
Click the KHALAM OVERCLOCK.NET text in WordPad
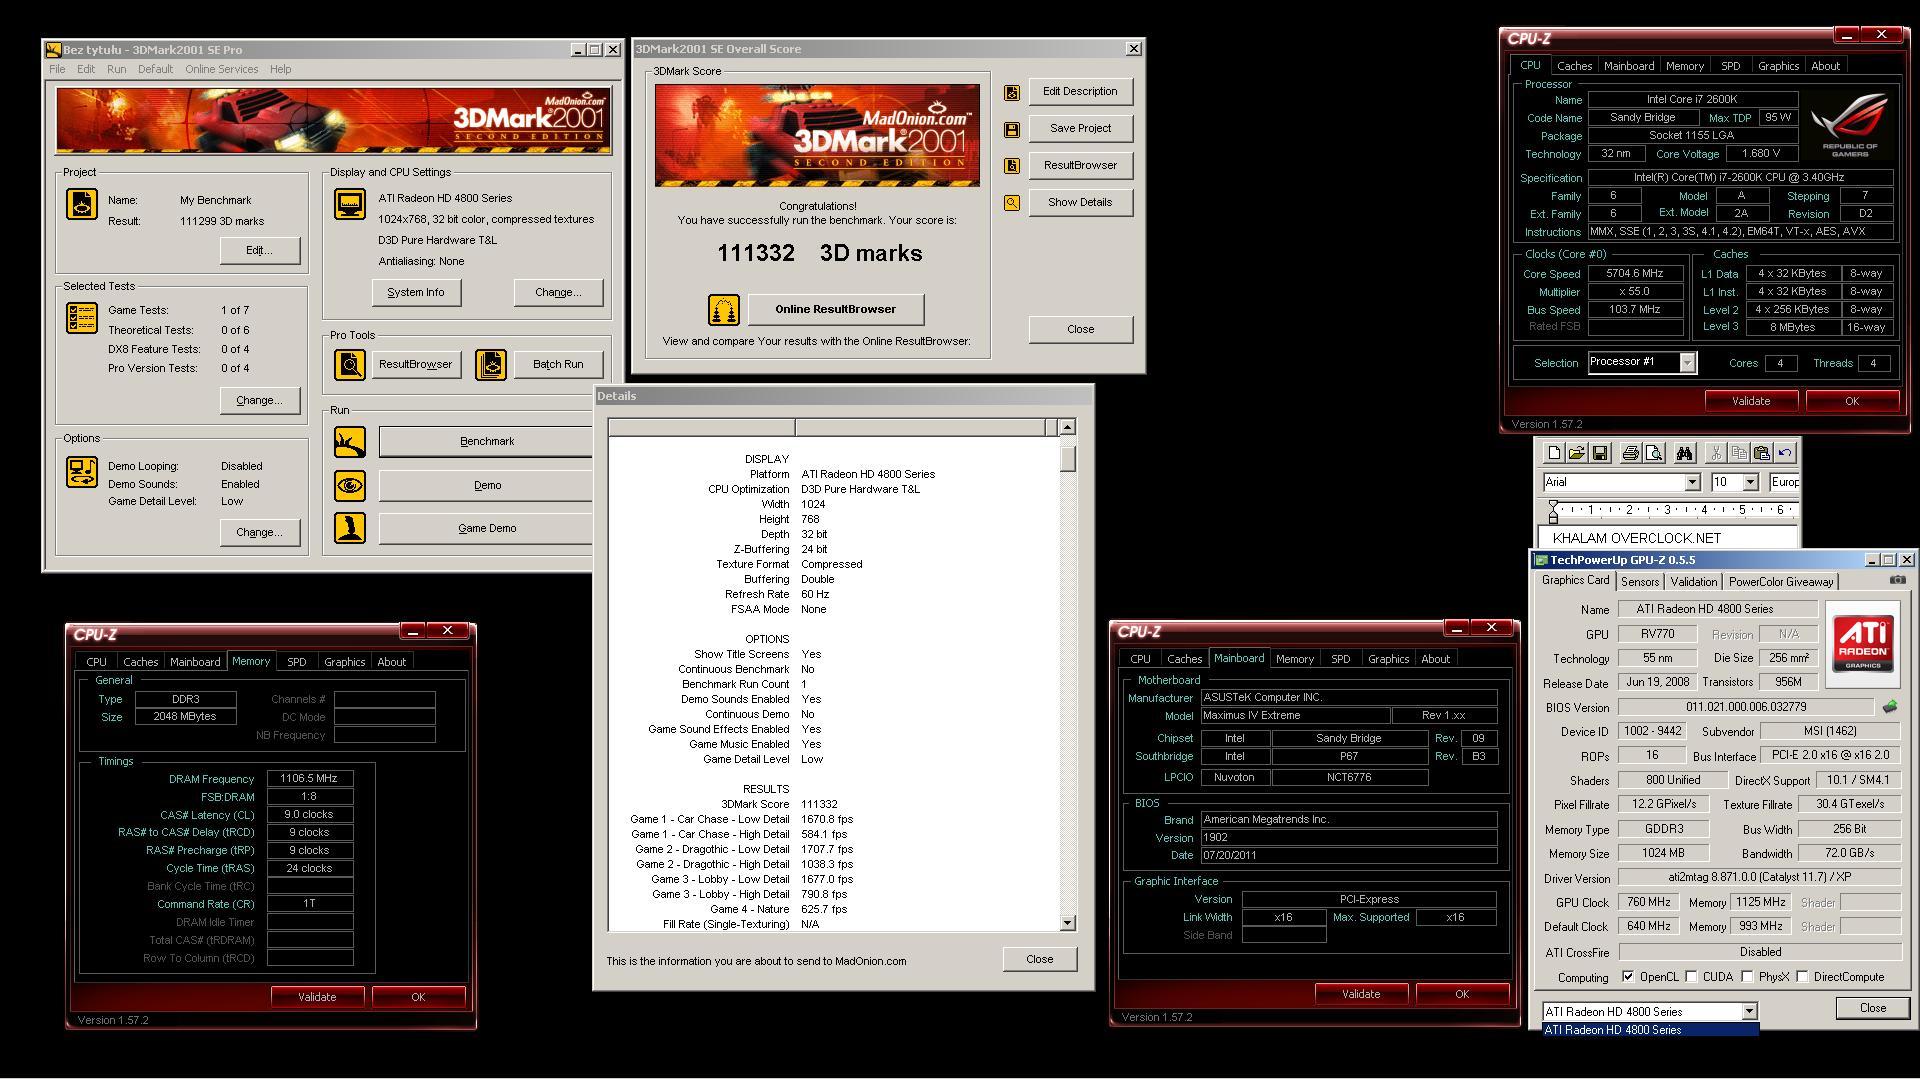tap(1637, 539)
